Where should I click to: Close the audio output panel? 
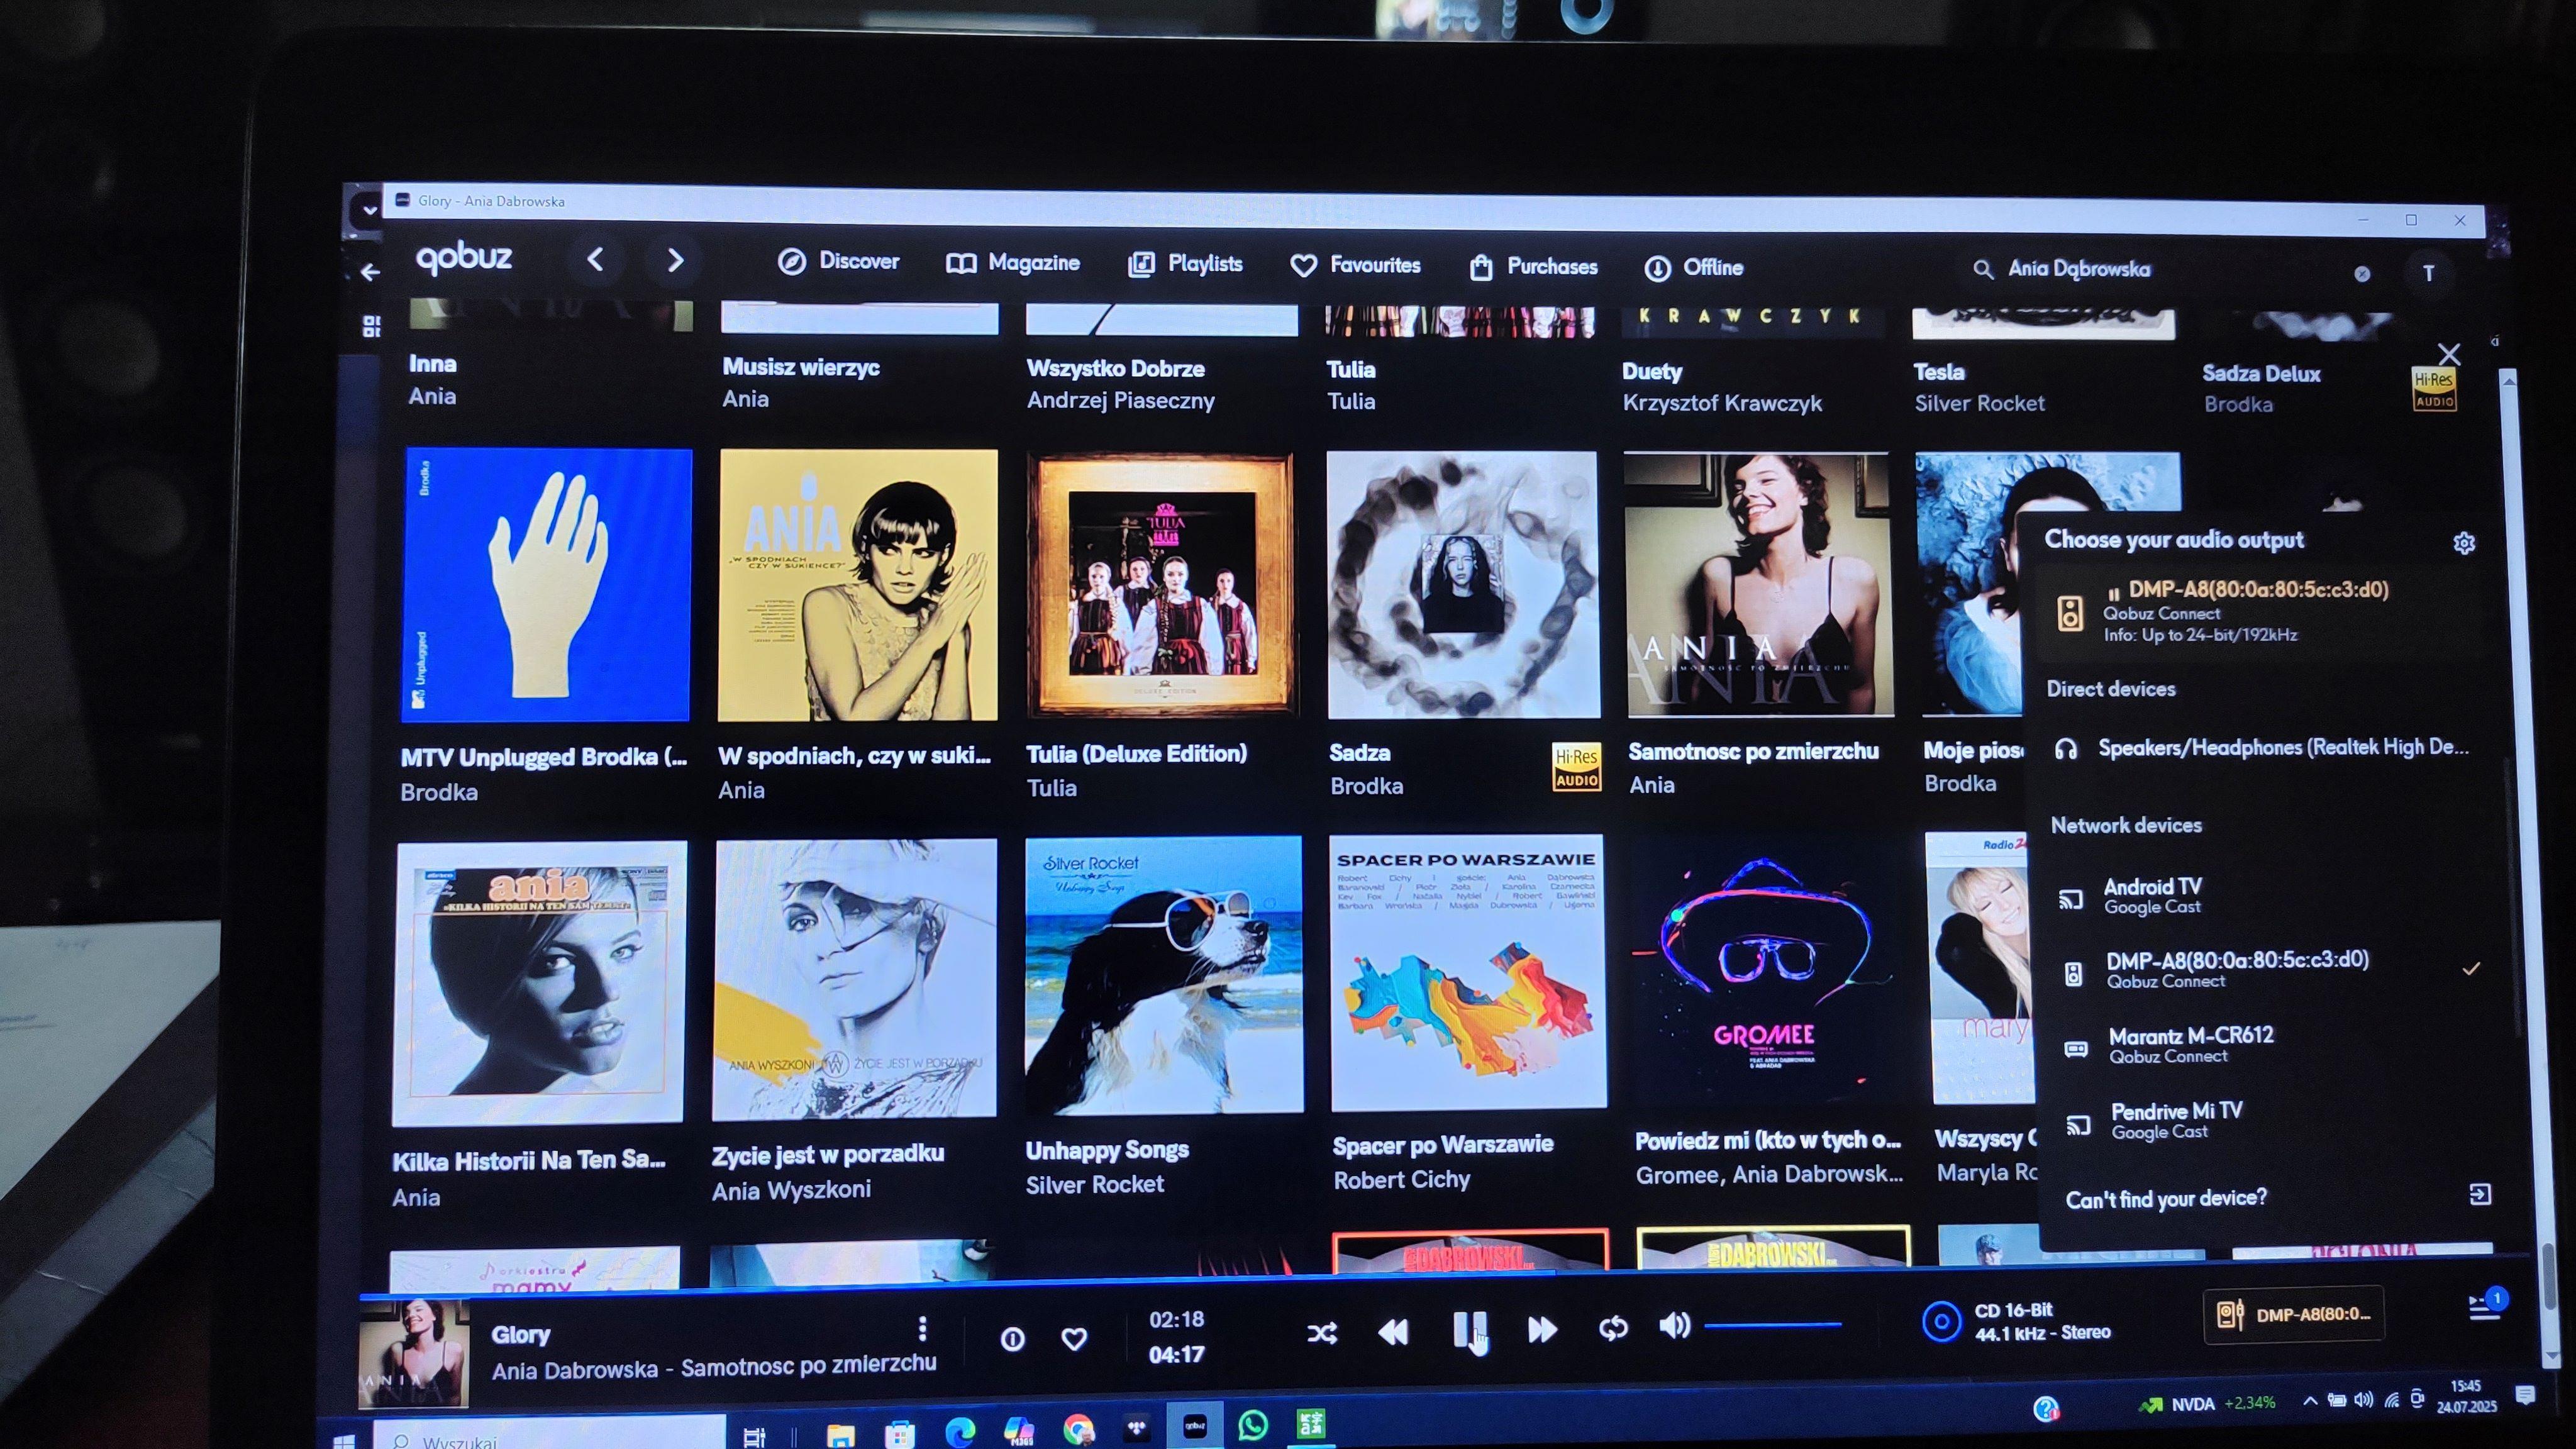(2449, 355)
